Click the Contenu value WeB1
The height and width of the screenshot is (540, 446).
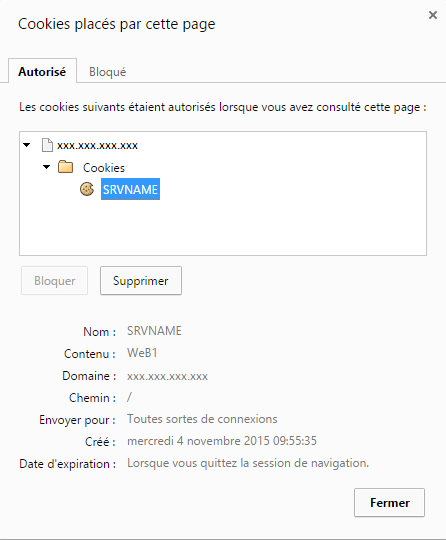click(142, 353)
